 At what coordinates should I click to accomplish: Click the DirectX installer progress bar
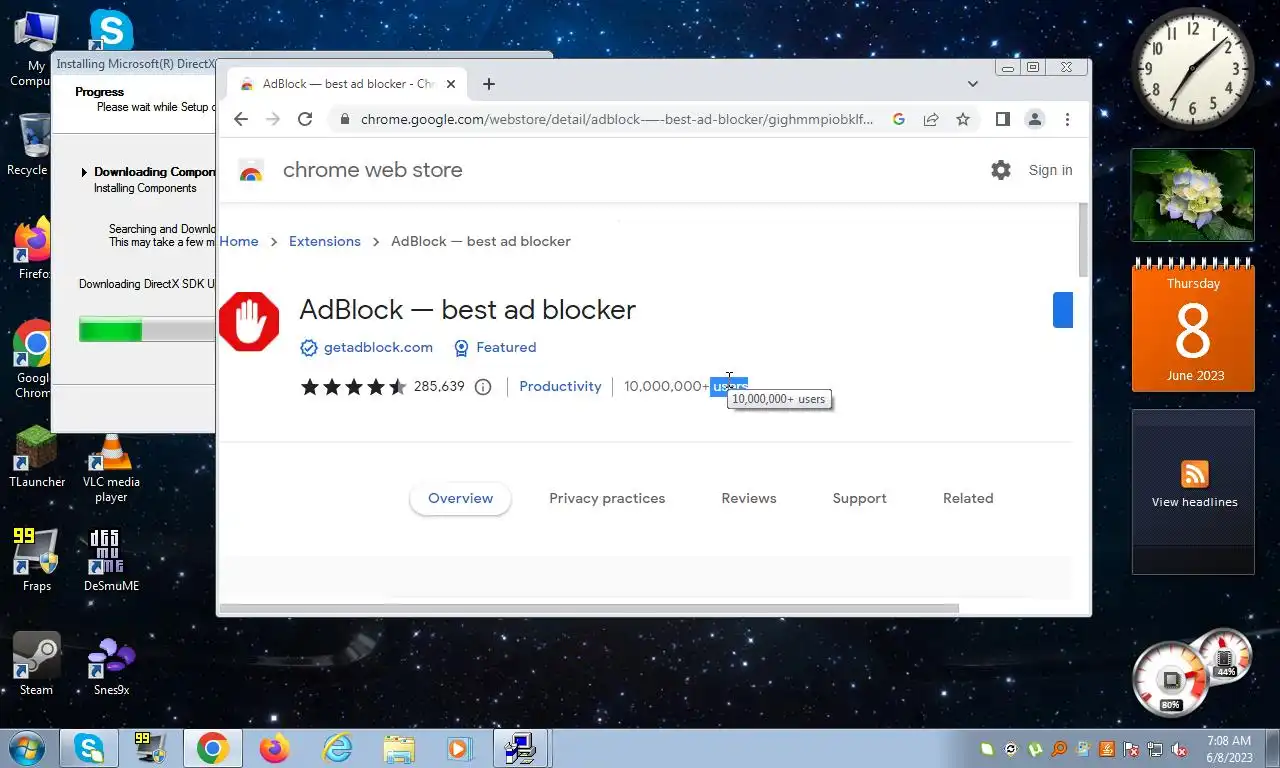pos(147,329)
